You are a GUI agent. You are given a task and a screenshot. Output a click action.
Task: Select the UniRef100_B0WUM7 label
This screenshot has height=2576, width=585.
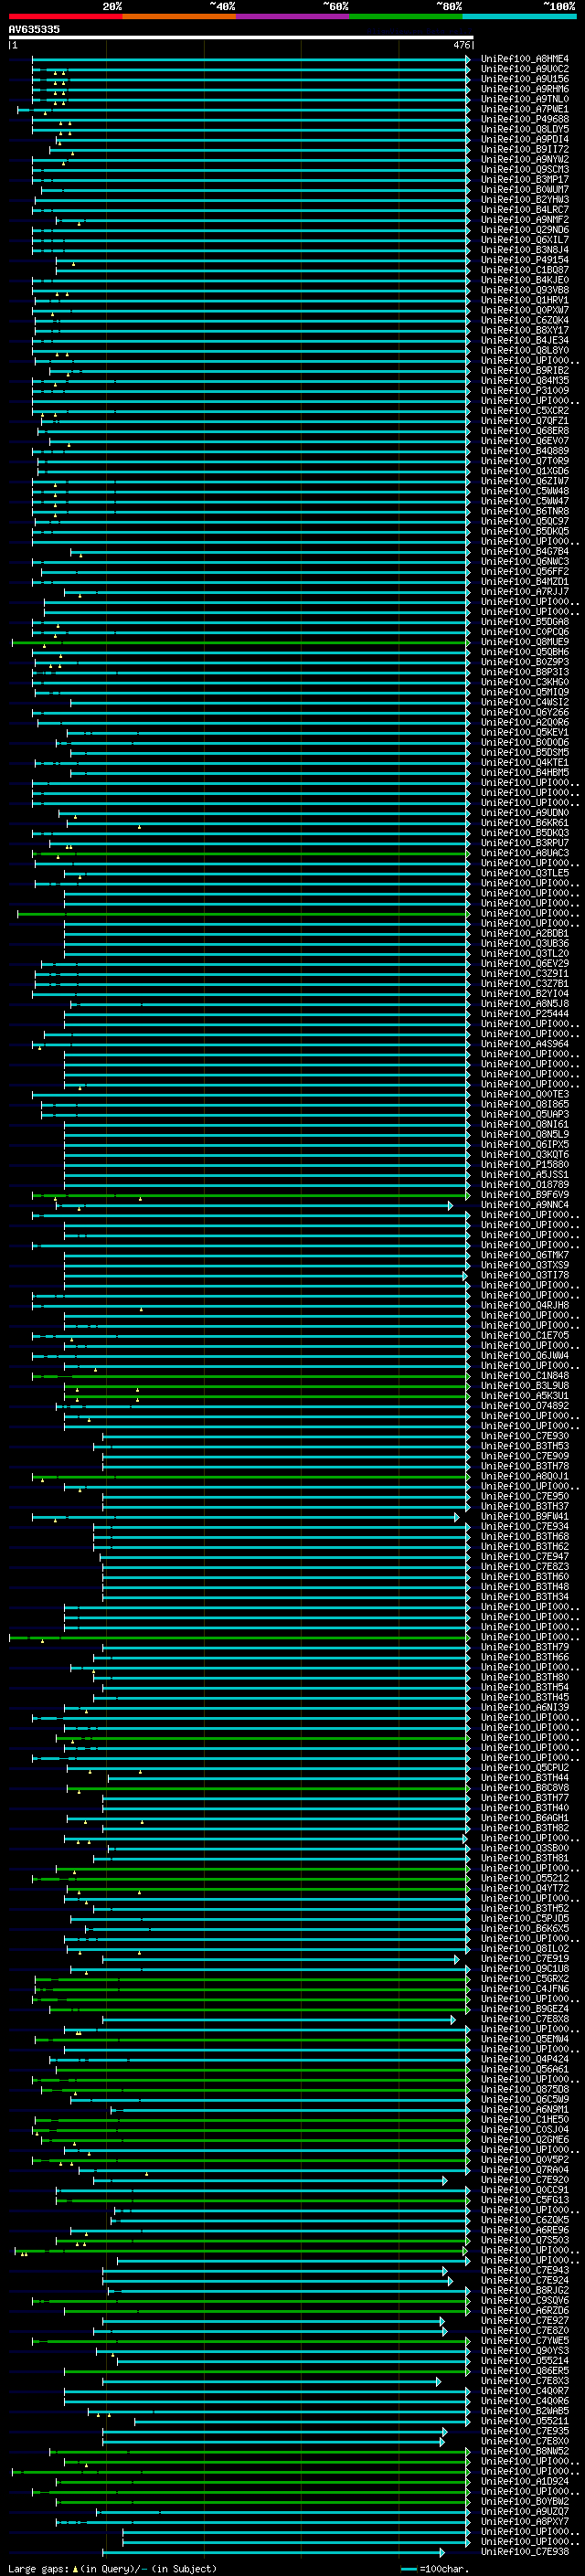pos(525,190)
